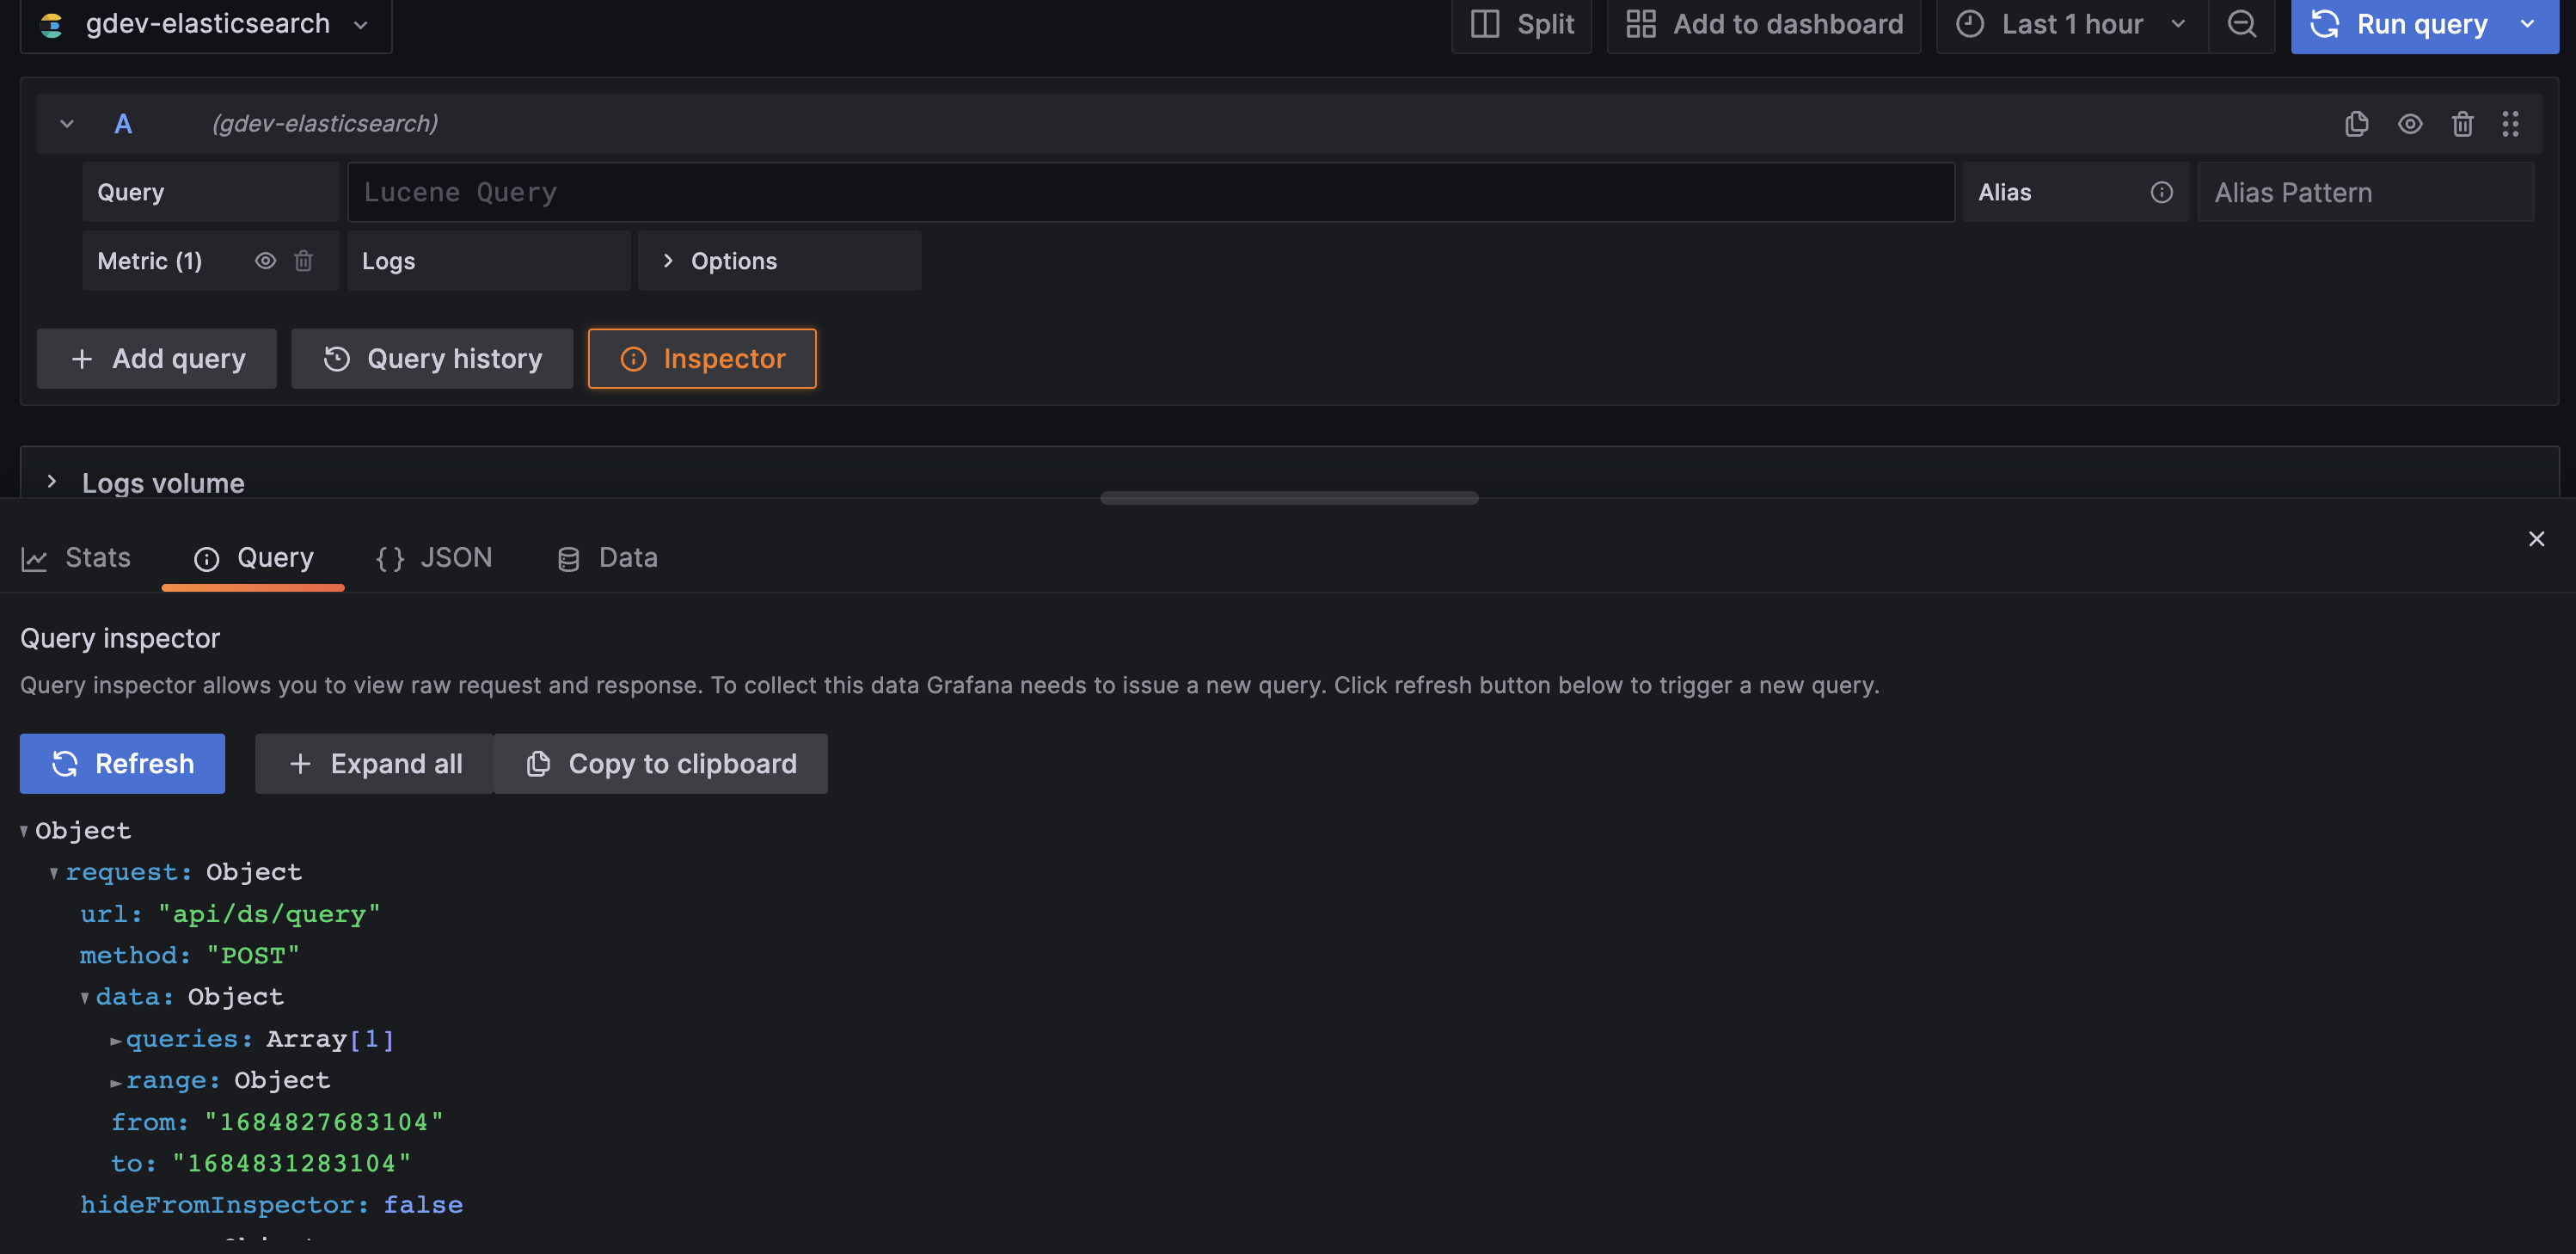Open the query history
The width and height of the screenshot is (2576, 1254).
[432, 358]
